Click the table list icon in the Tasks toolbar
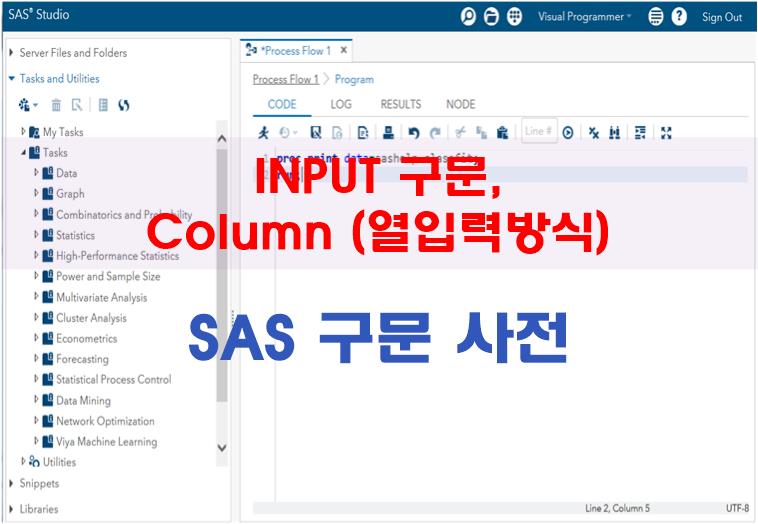Image resolution: width=758 pixels, height=524 pixels. pyautogui.click(x=103, y=105)
